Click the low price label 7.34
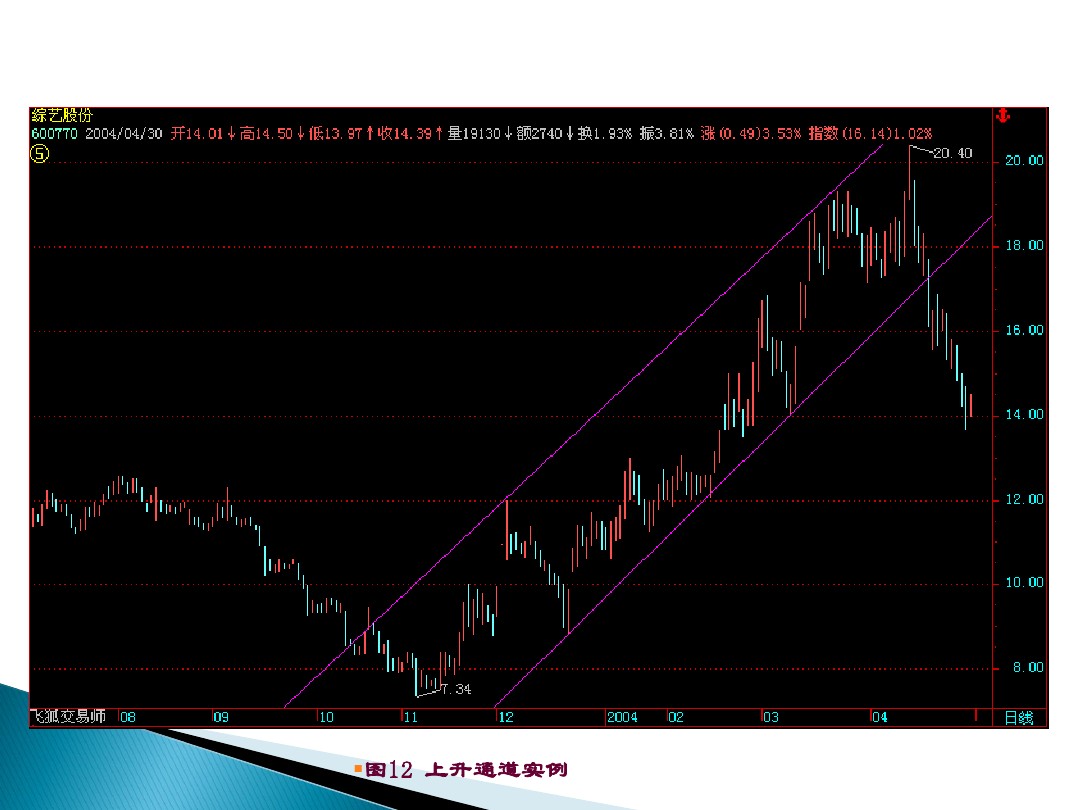 point(456,689)
